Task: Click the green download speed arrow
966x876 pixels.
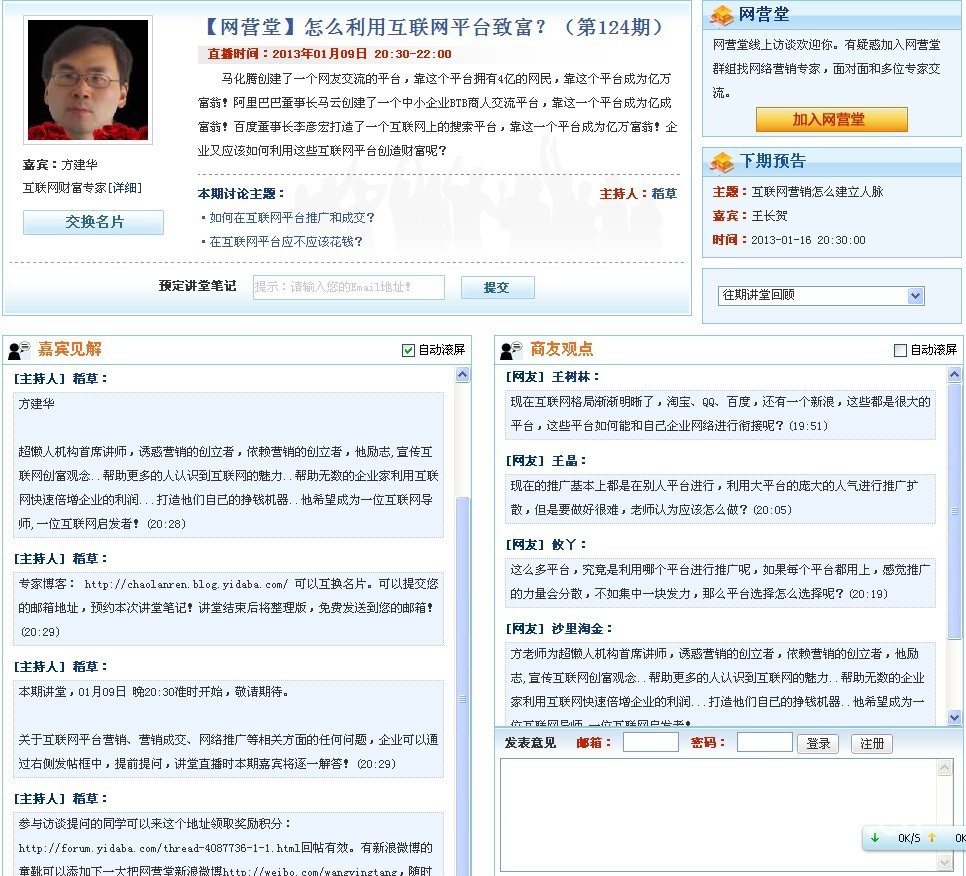Action: (x=874, y=838)
